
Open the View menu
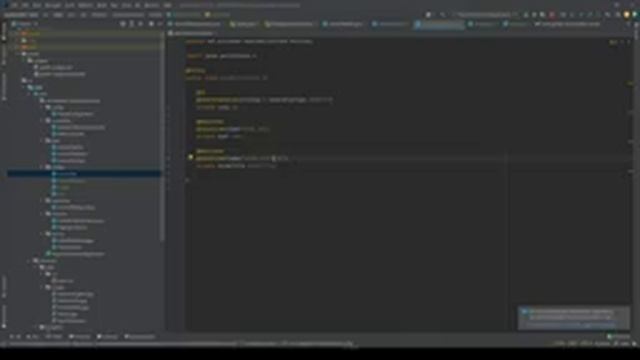pos(37,5)
